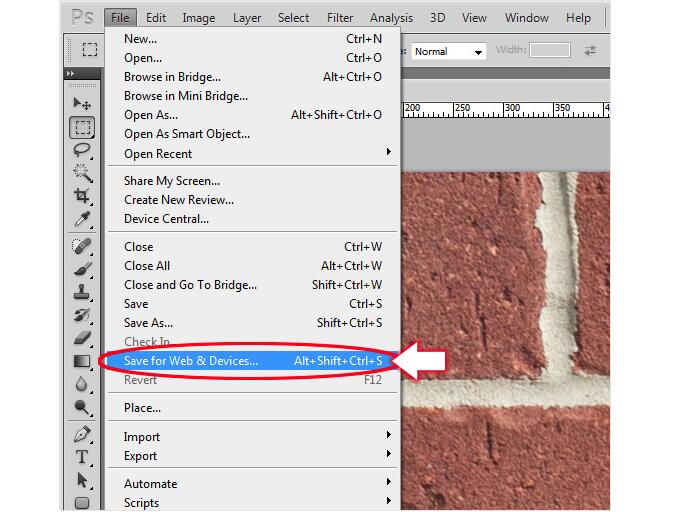Choose Close with shortcut Ctrl+W
This screenshot has width=696, height=512.
(252, 246)
